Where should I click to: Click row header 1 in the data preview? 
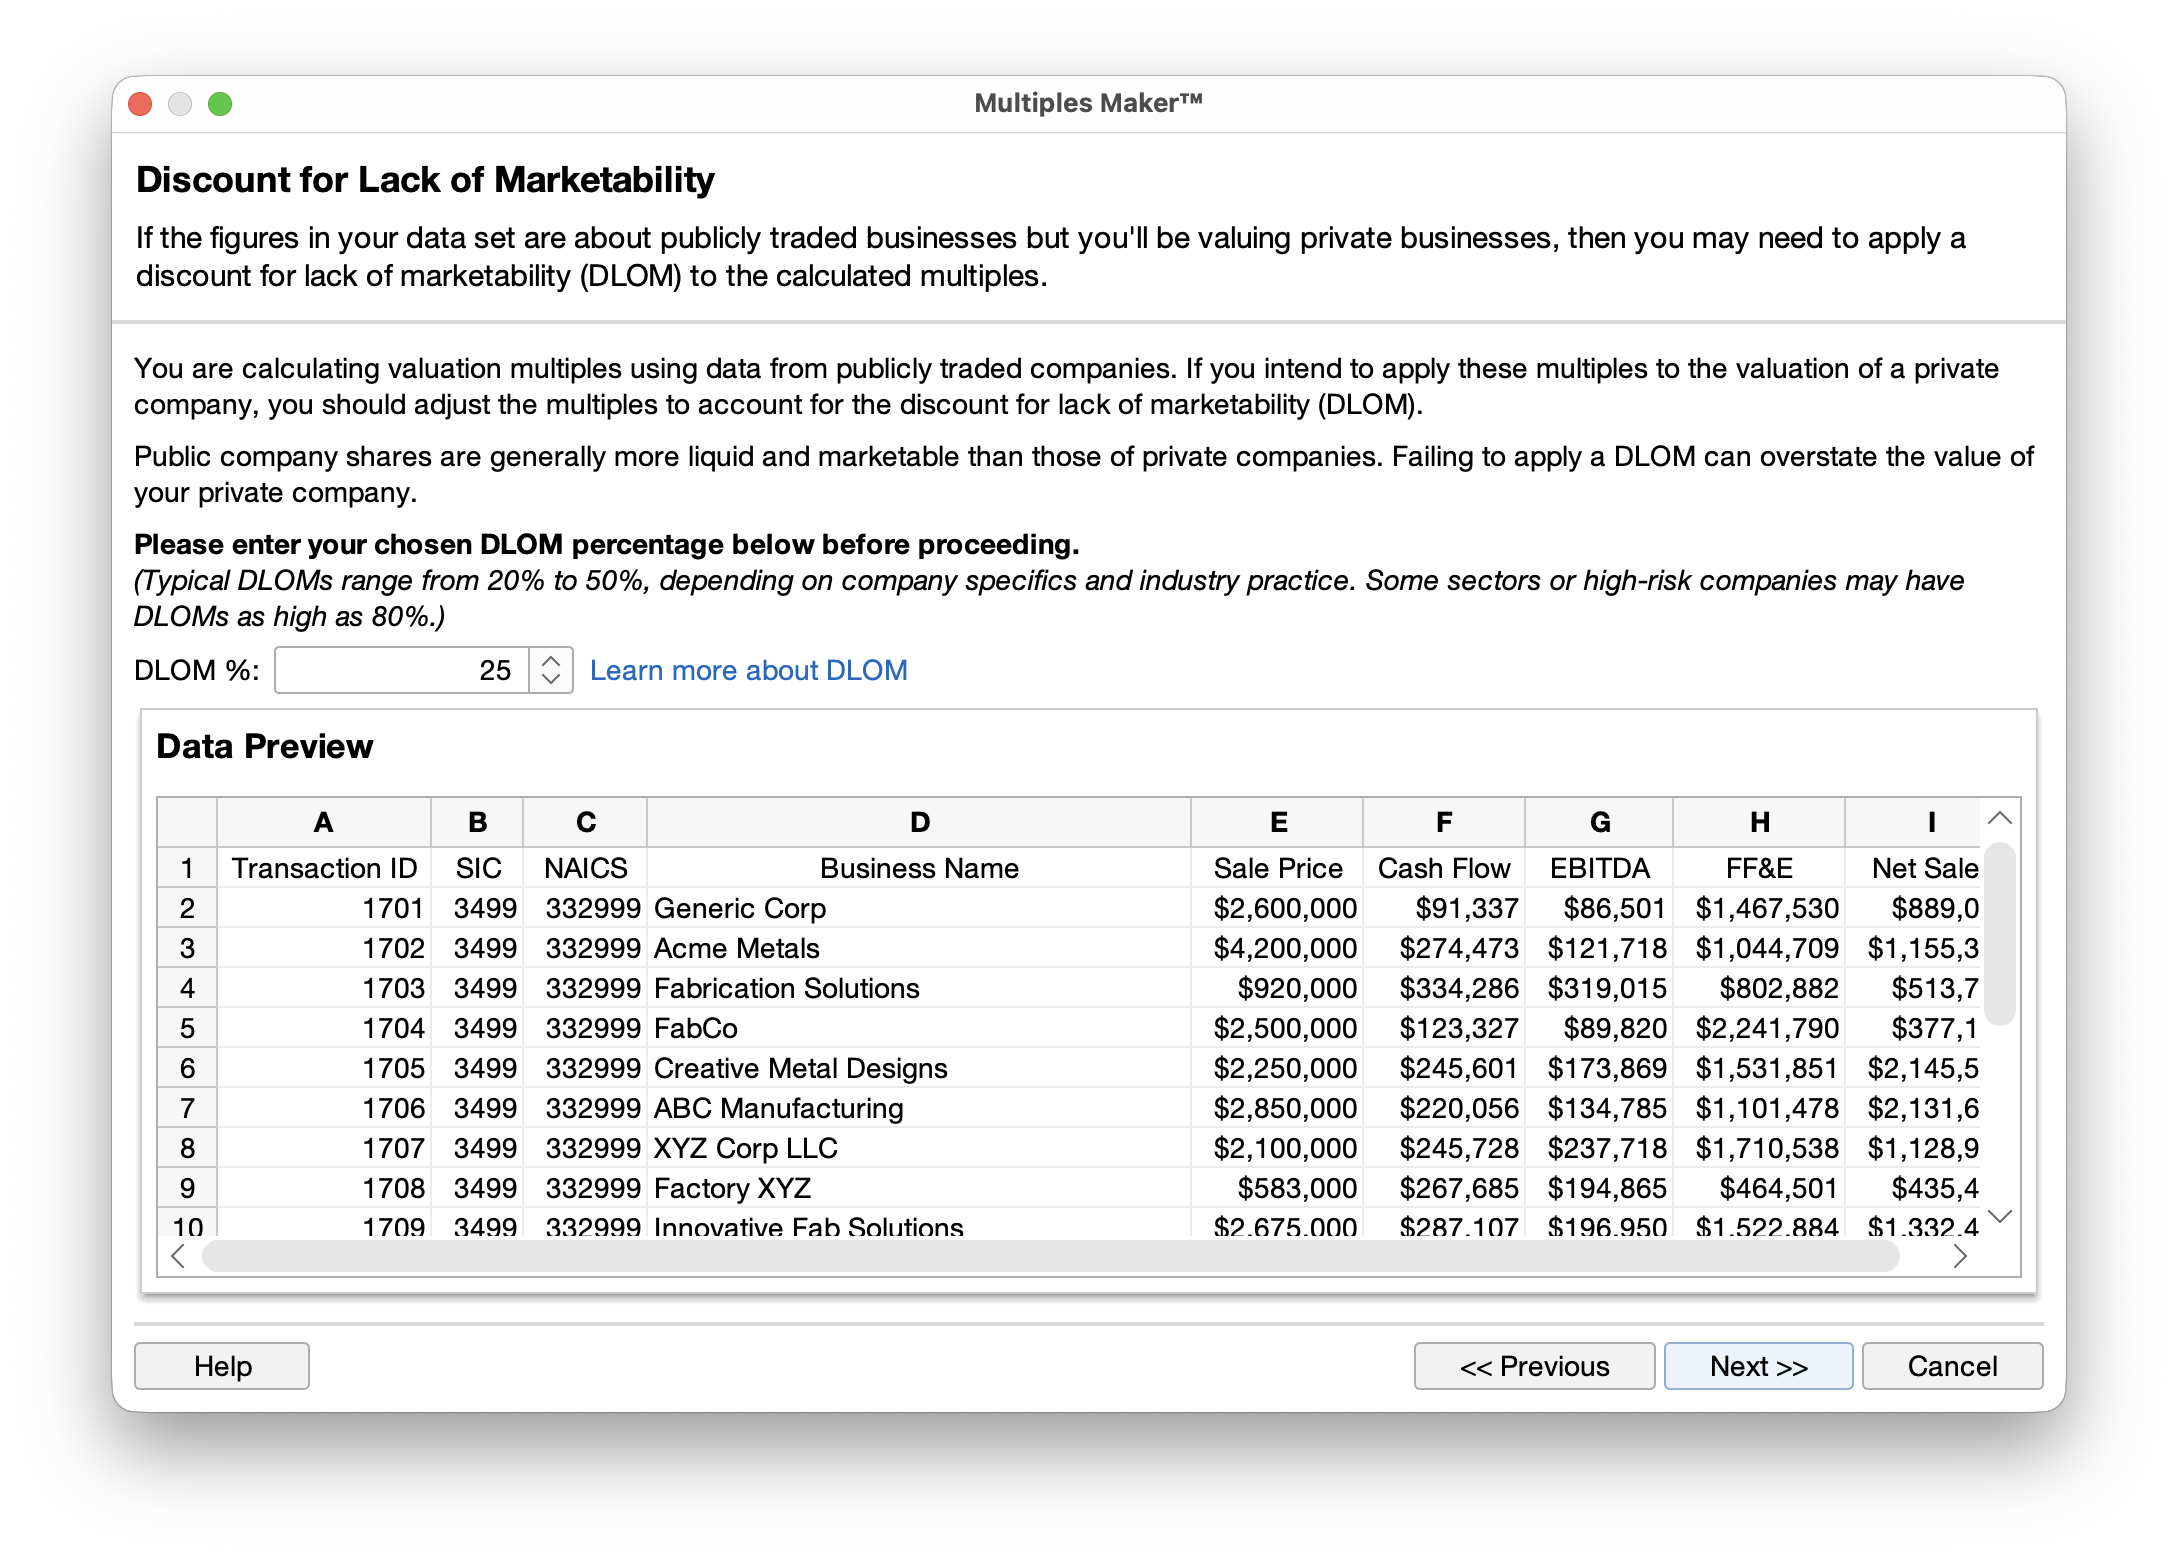187,868
